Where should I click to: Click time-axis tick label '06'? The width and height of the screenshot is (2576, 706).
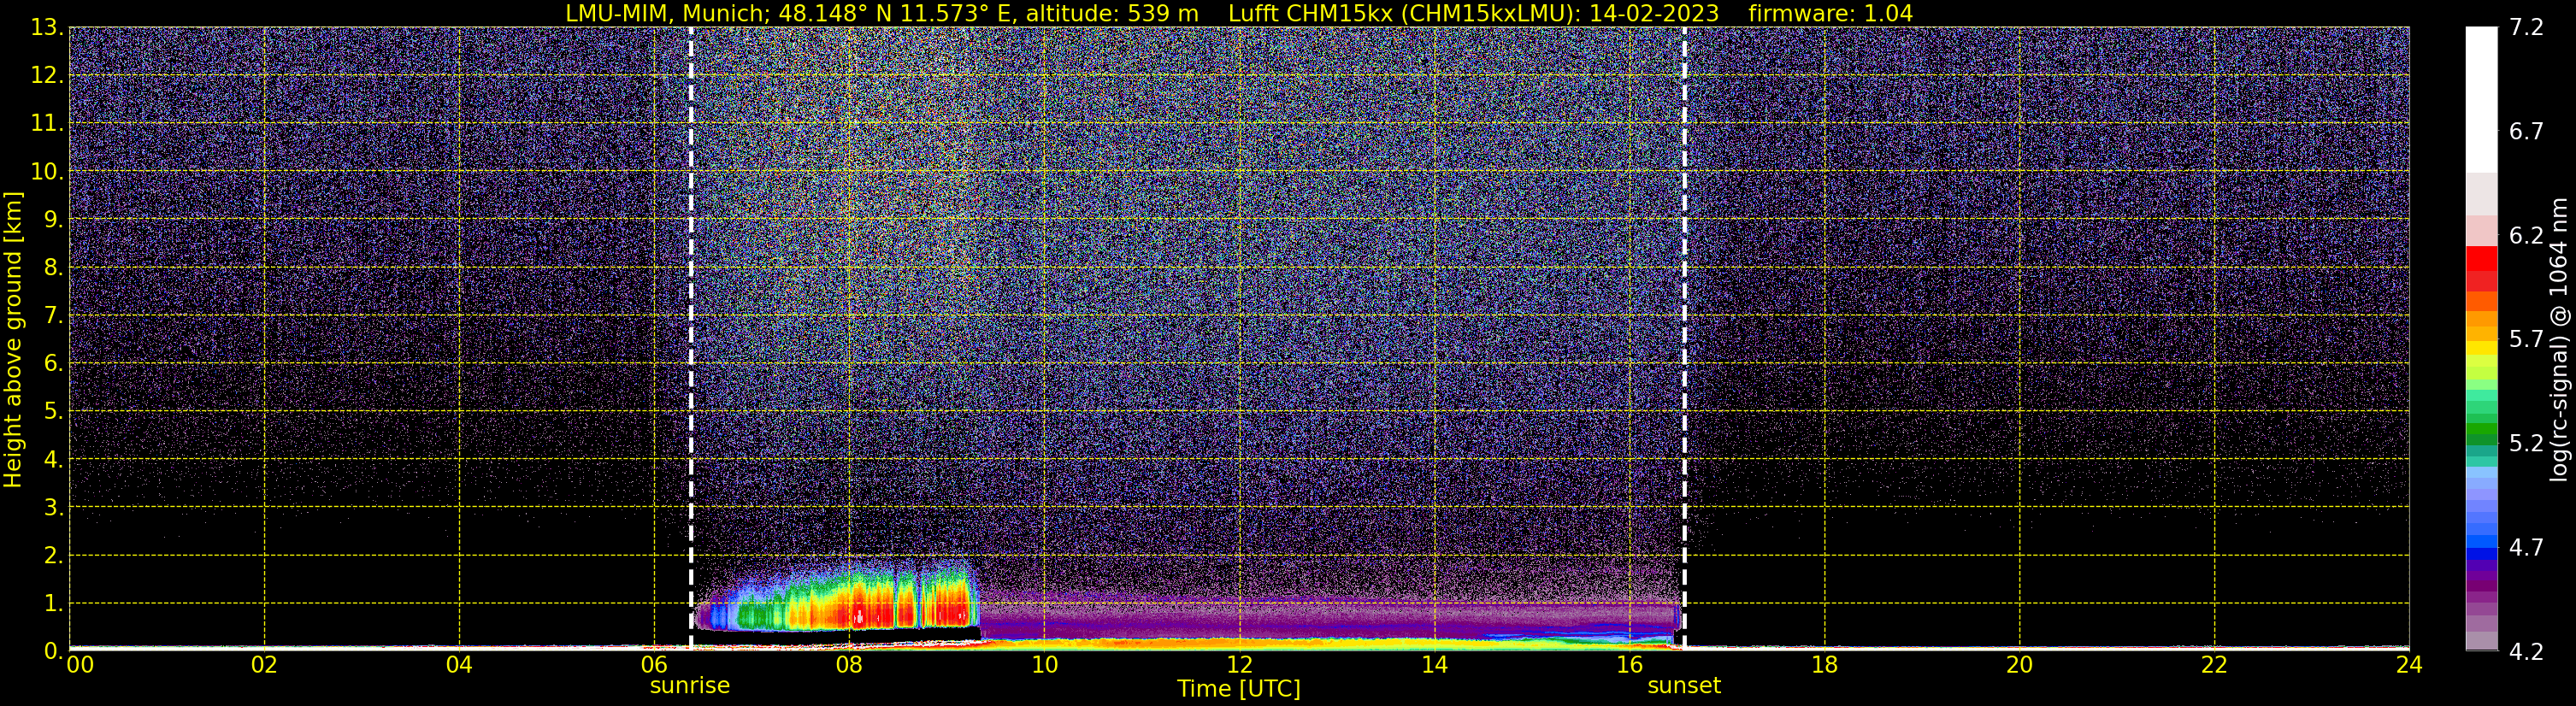[654, 665]
